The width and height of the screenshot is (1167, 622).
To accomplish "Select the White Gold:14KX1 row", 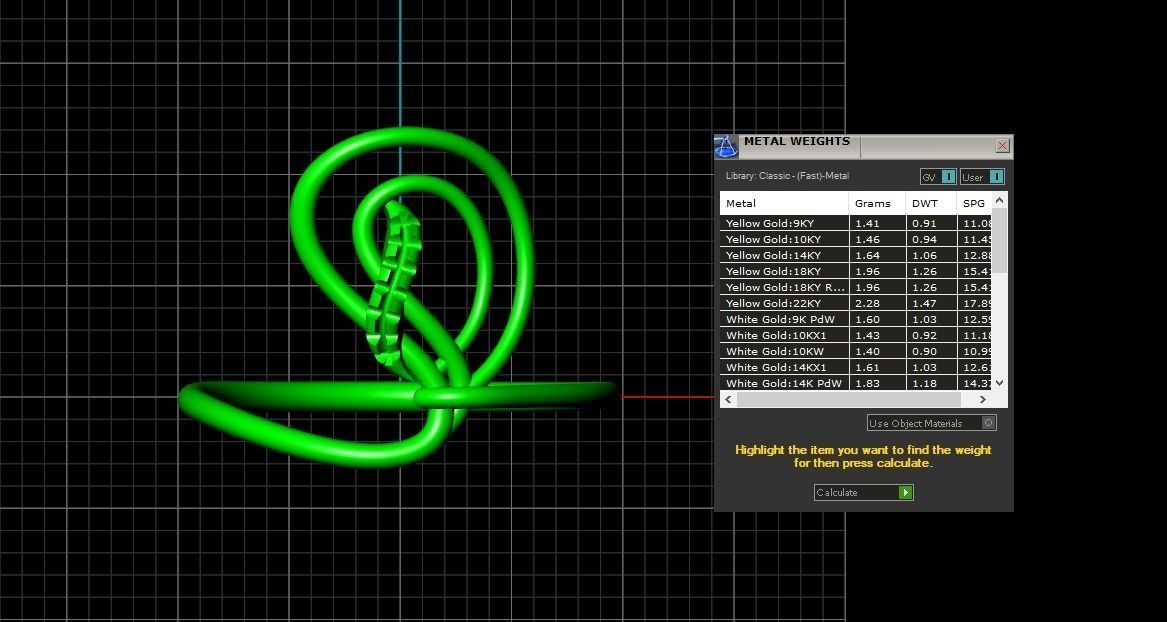I will coord(856,368).
